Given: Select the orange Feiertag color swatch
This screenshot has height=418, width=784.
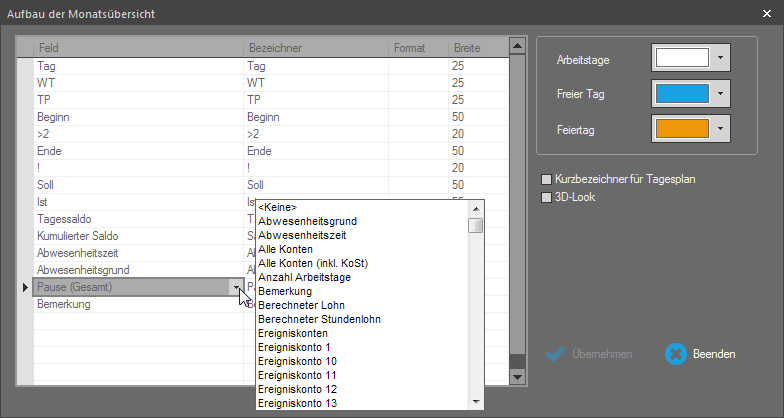Looking at the screenshot, I should (681, 129).
